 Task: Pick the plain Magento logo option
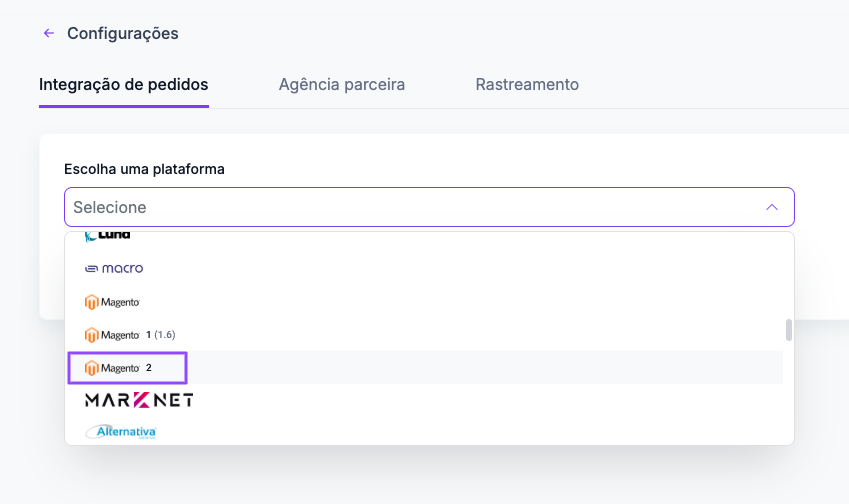(112, 302)
